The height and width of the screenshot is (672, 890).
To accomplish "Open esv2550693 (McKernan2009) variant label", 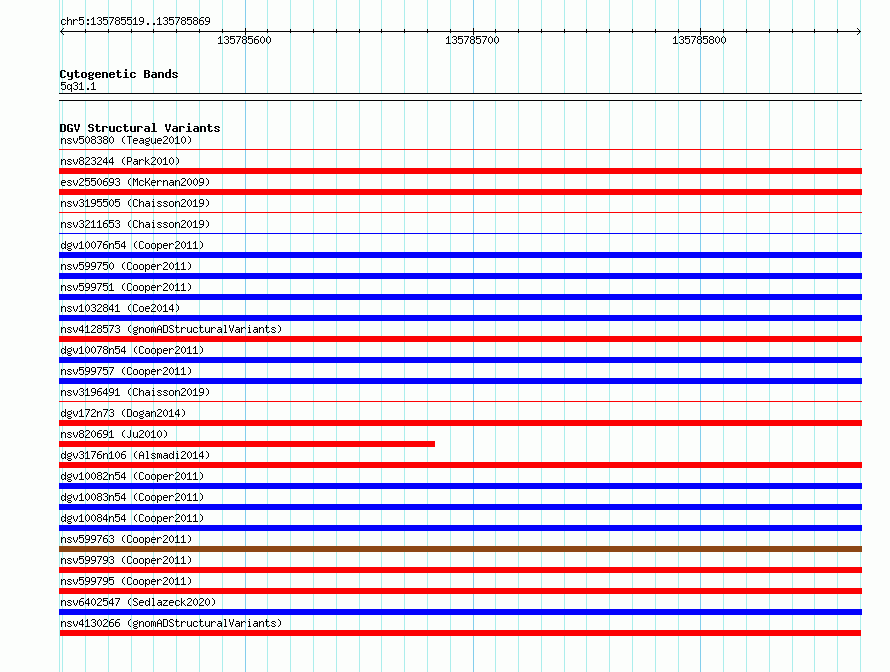I will tap(135, 182).
